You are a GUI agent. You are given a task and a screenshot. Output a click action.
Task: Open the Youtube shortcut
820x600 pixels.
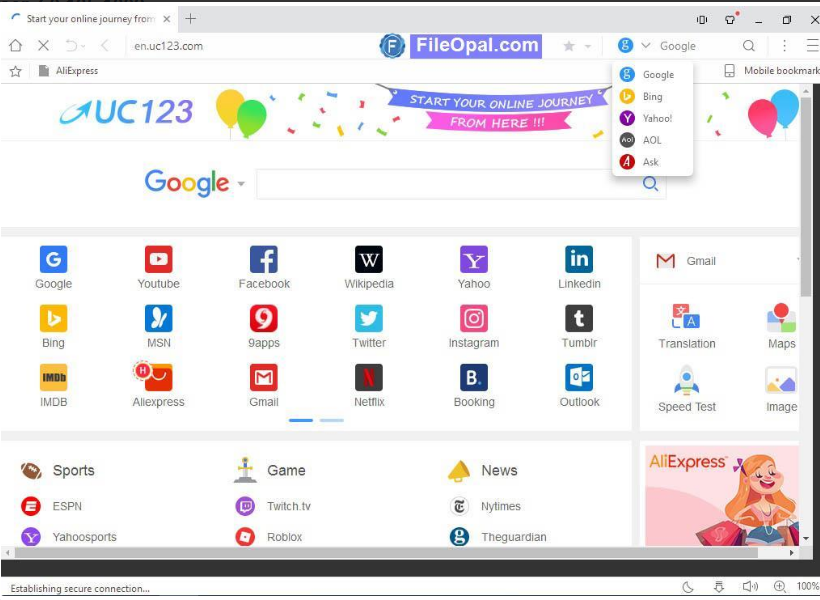coord(158,268)
